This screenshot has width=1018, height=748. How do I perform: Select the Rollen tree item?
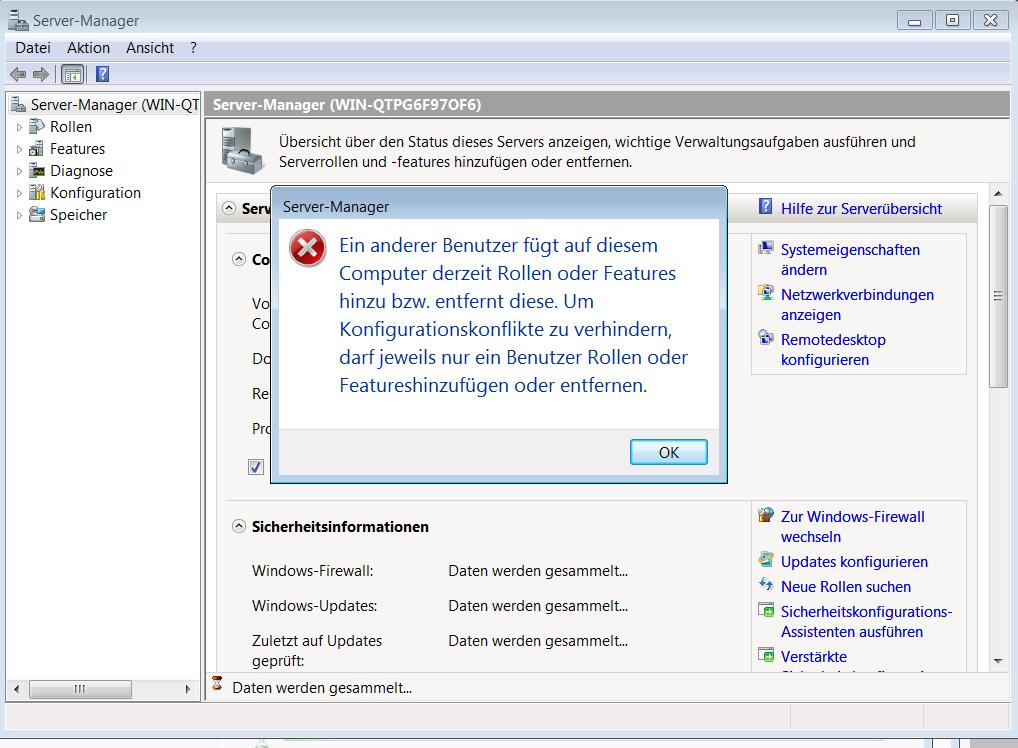[x=71, y=127]
